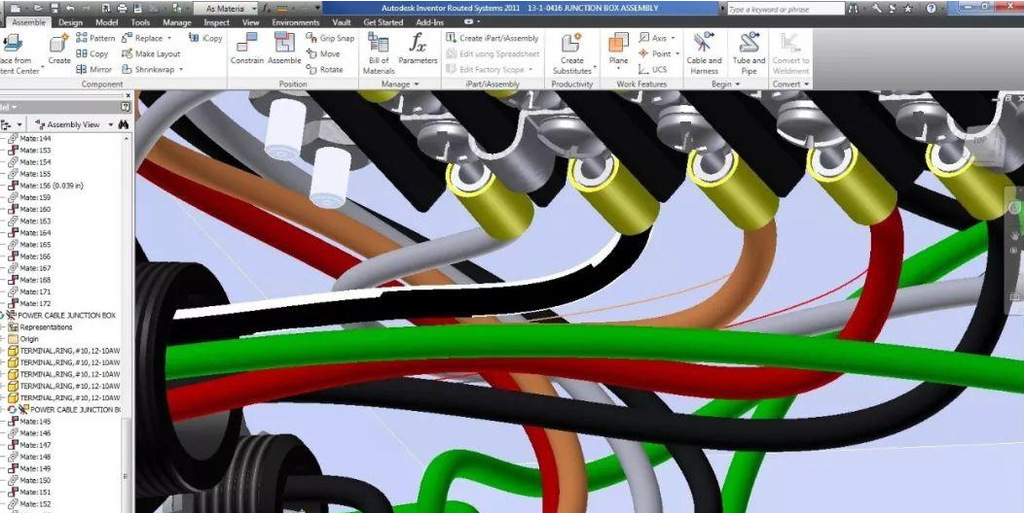Switch to the Inspect ribbon tab
The image size is (1024, 513).
216,22
